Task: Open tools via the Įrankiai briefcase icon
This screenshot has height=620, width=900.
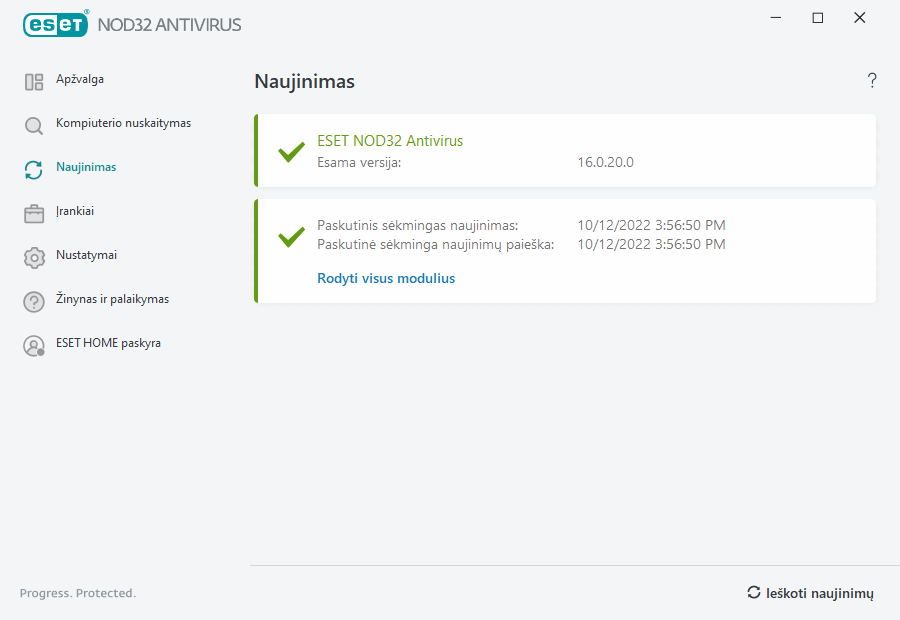Action: click(34, 214)
